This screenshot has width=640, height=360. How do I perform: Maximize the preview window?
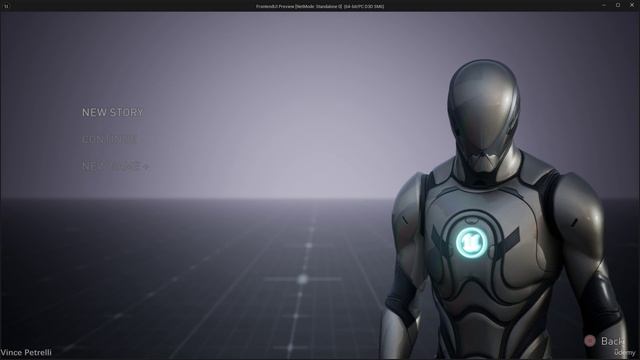tap(618, 5)
